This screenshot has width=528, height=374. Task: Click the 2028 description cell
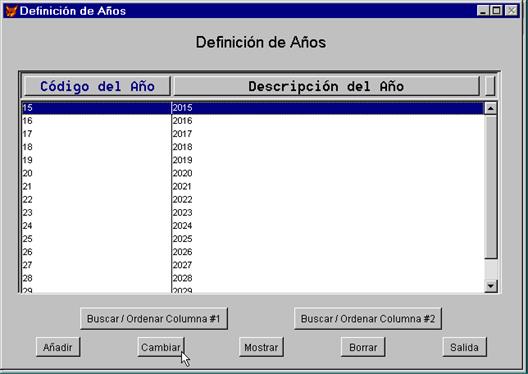coord(328,278)
